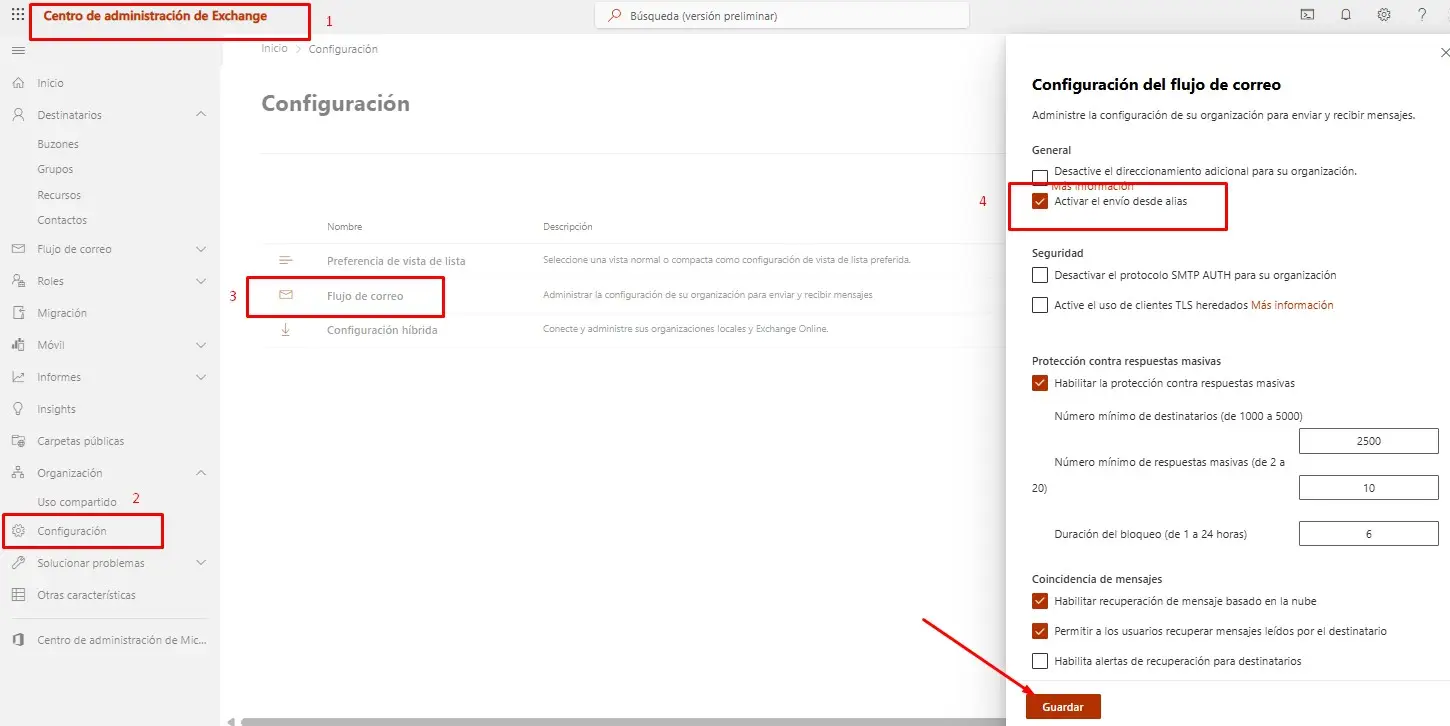1450x726 pixels.
Task: Open 'Configuración híbrida' in the settings list
Action: 382,330
